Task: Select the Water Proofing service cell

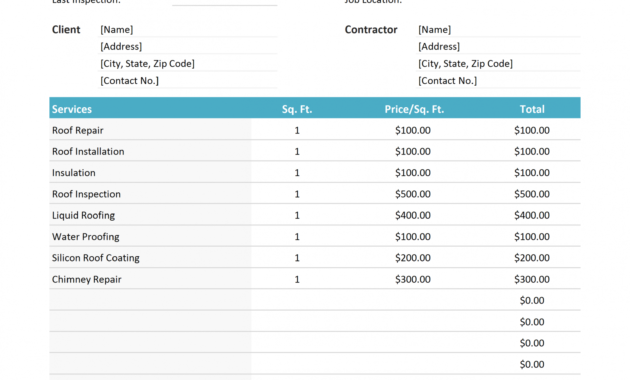Action: tap(150, 237)
